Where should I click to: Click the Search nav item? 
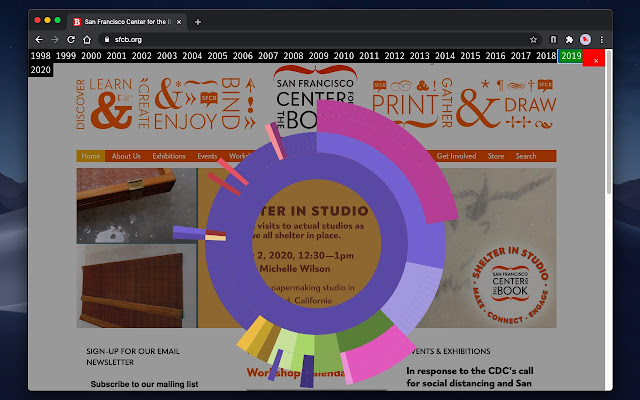[526, 156]
